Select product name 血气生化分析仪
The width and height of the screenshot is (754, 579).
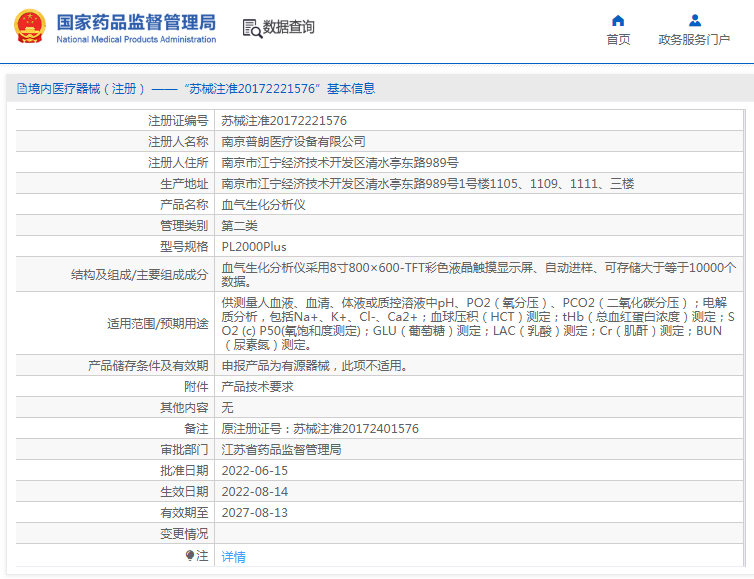[x=263, y=204]
